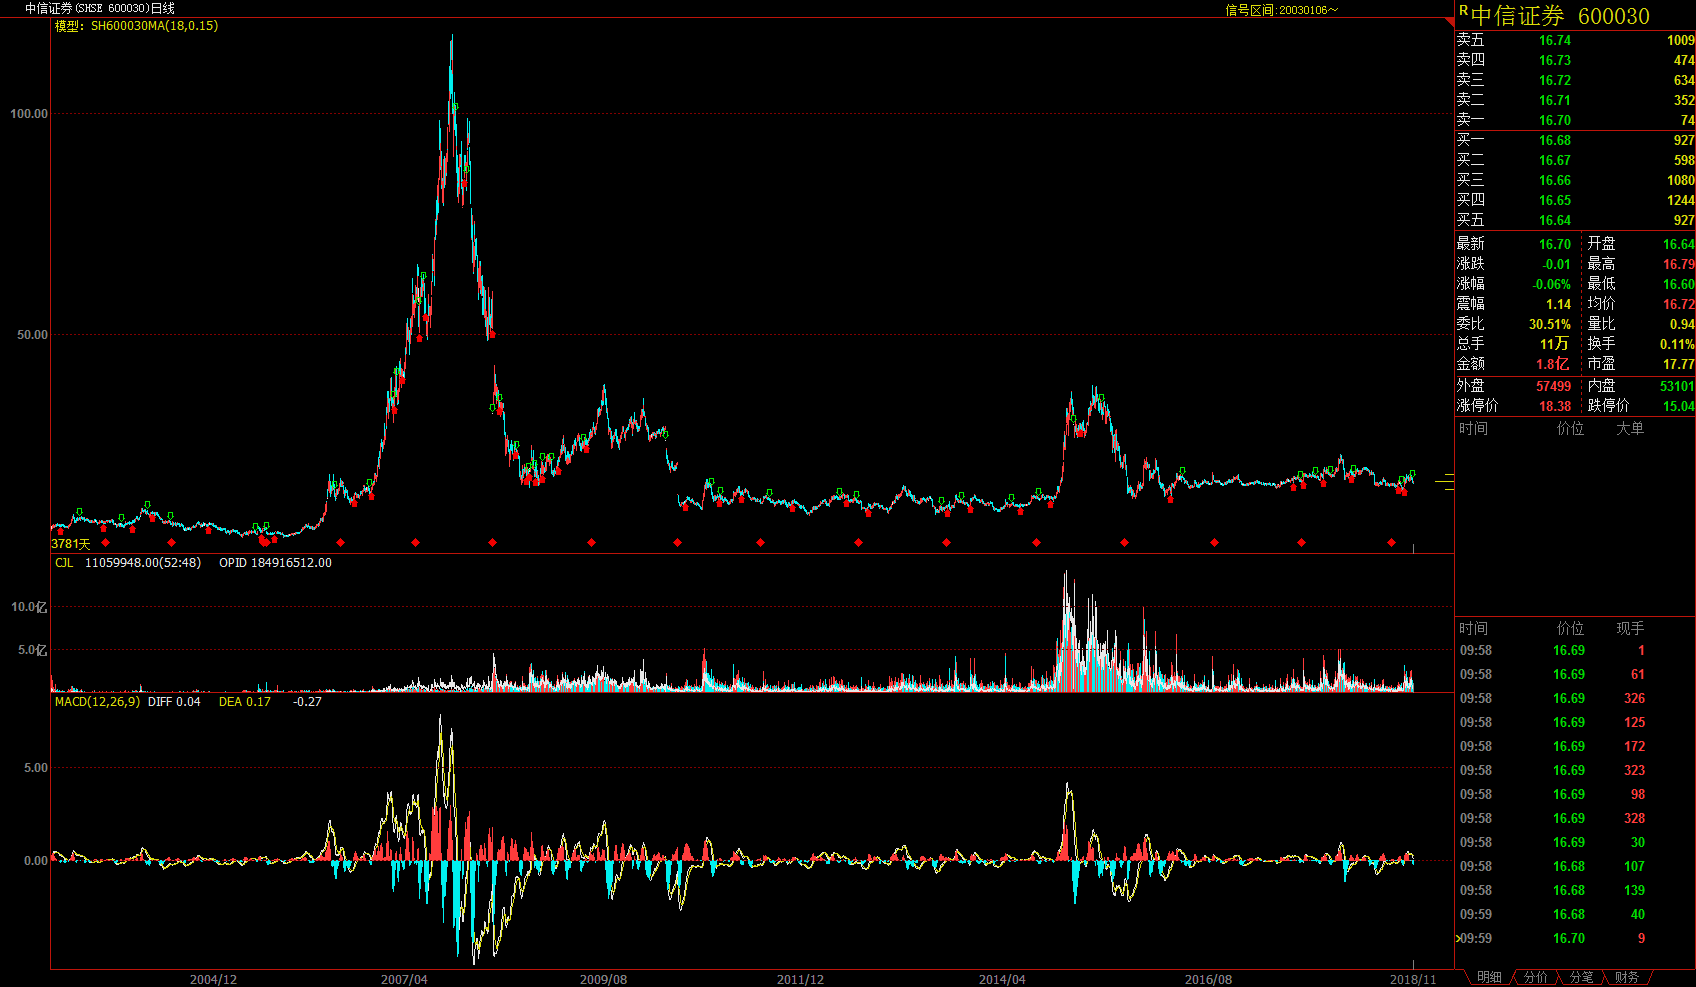Click the 震幅 value 1.14
Image resolution: width=1696 pixels, height=987 pixels.
point(1558,304)
